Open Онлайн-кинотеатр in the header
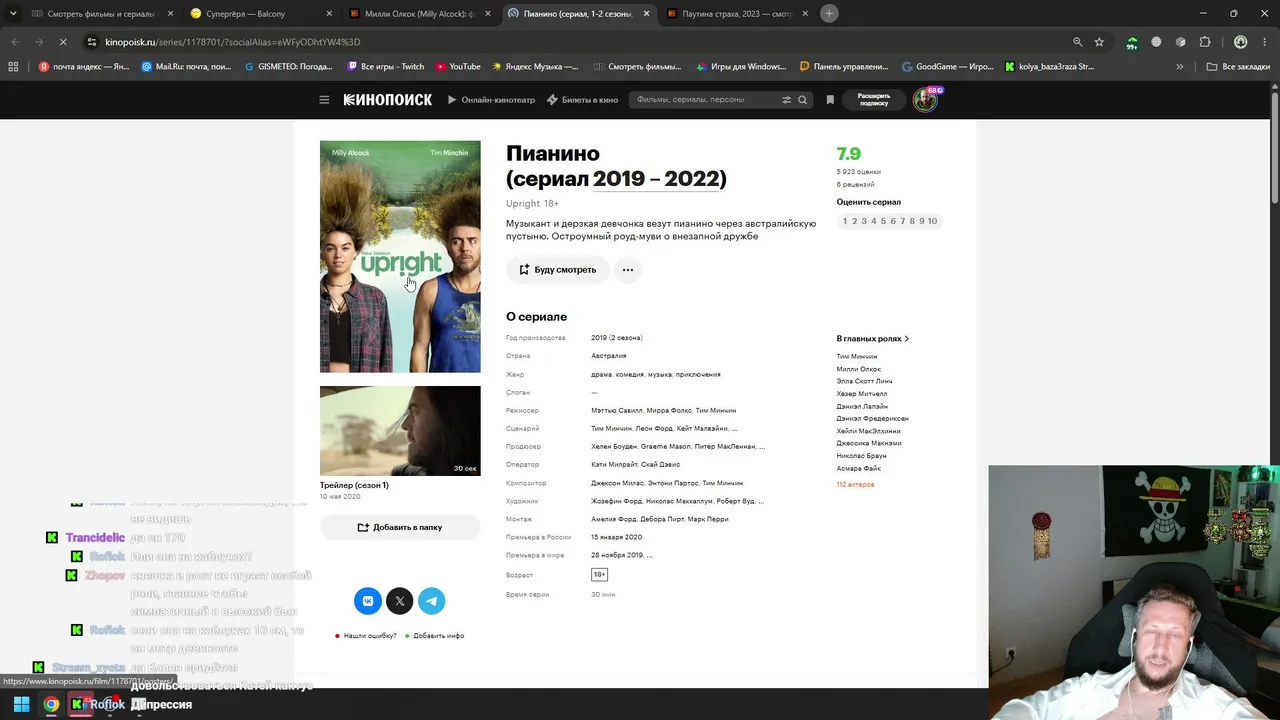 [x=491, y=100]
